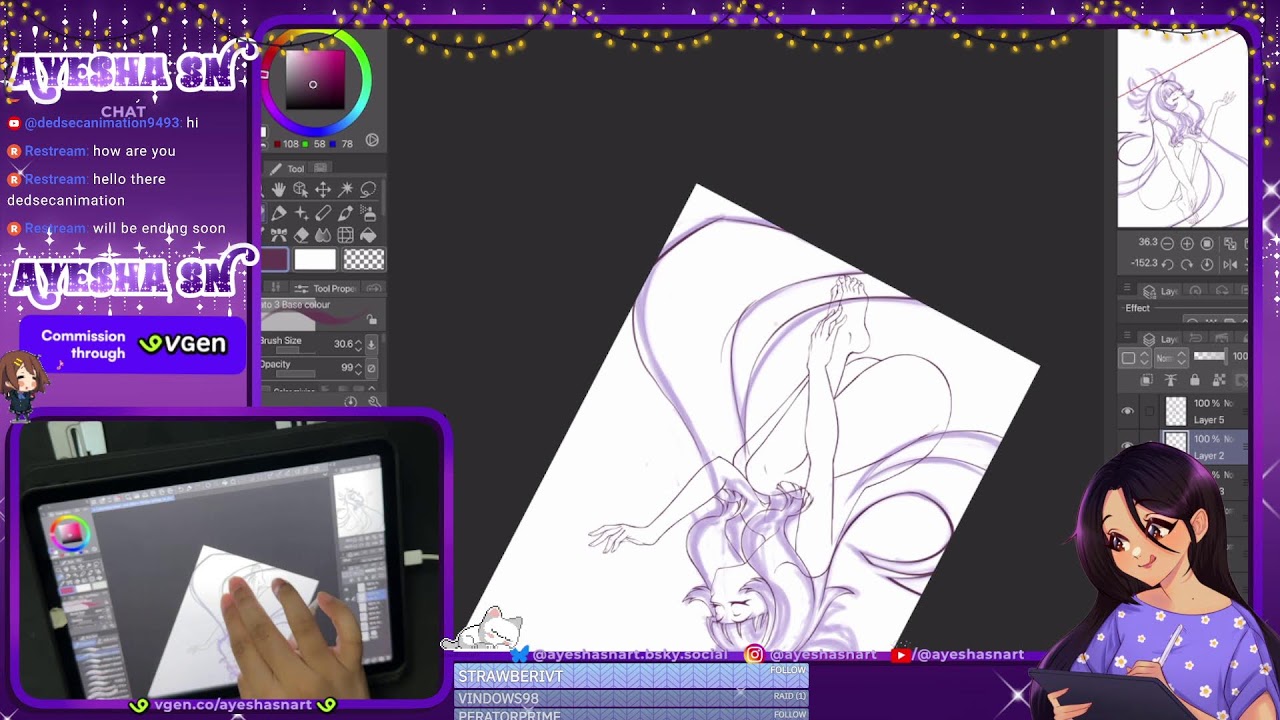This screenshot has width=1280, height=720.
Task: Select the Fill bucket tool
Action: pyautogui.click(x=368, y=236)
